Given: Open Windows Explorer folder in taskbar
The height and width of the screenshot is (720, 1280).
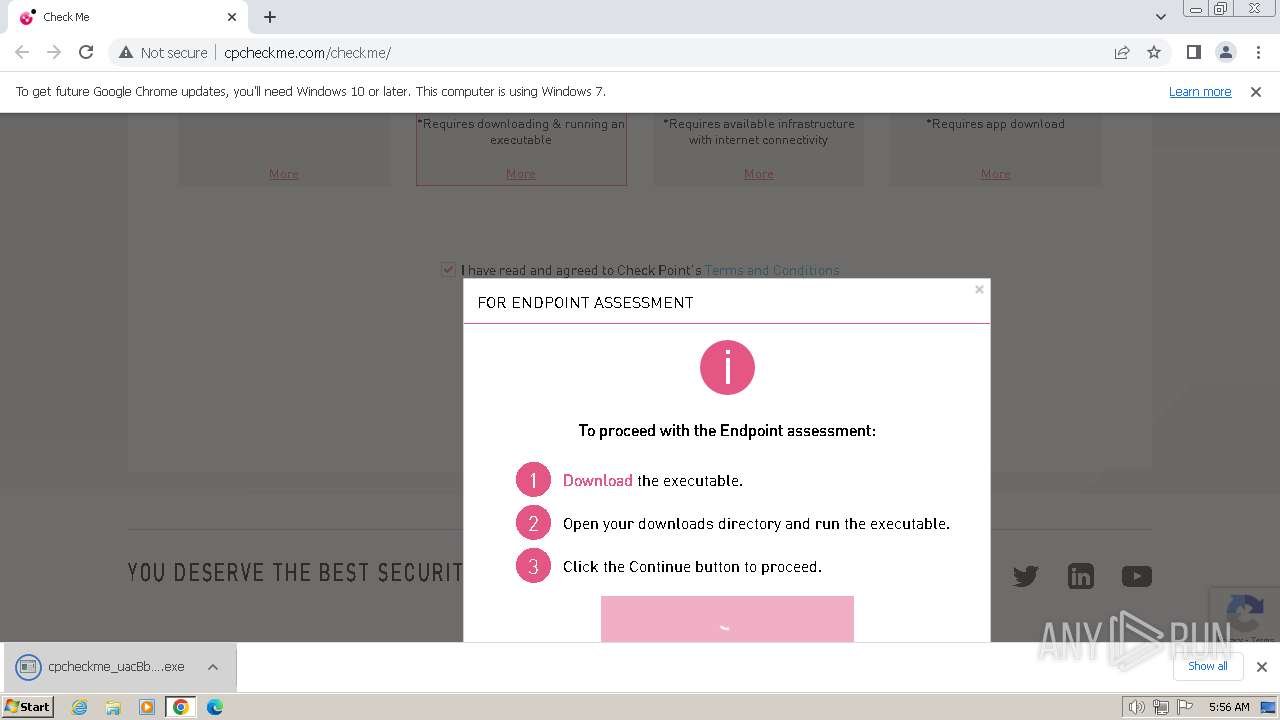Looking at the screenshot, I should pos(113,707).
